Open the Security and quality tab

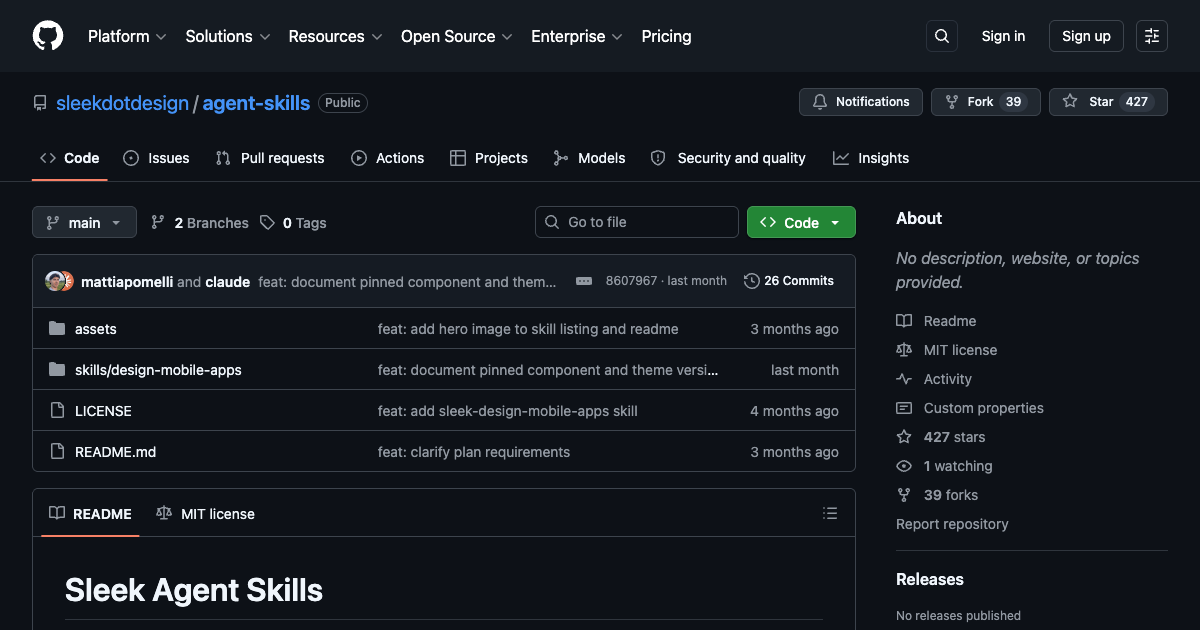(728, 158)
